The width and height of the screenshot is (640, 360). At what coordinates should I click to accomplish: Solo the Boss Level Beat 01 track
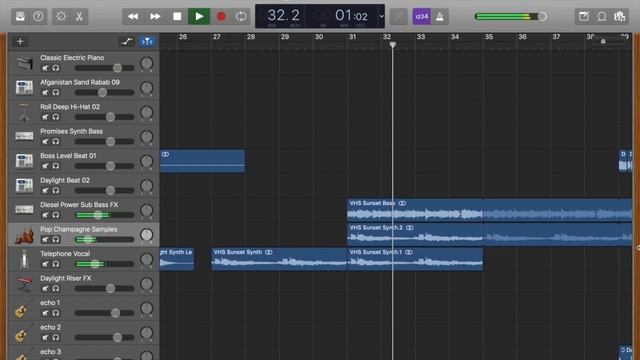click(56, 166)
